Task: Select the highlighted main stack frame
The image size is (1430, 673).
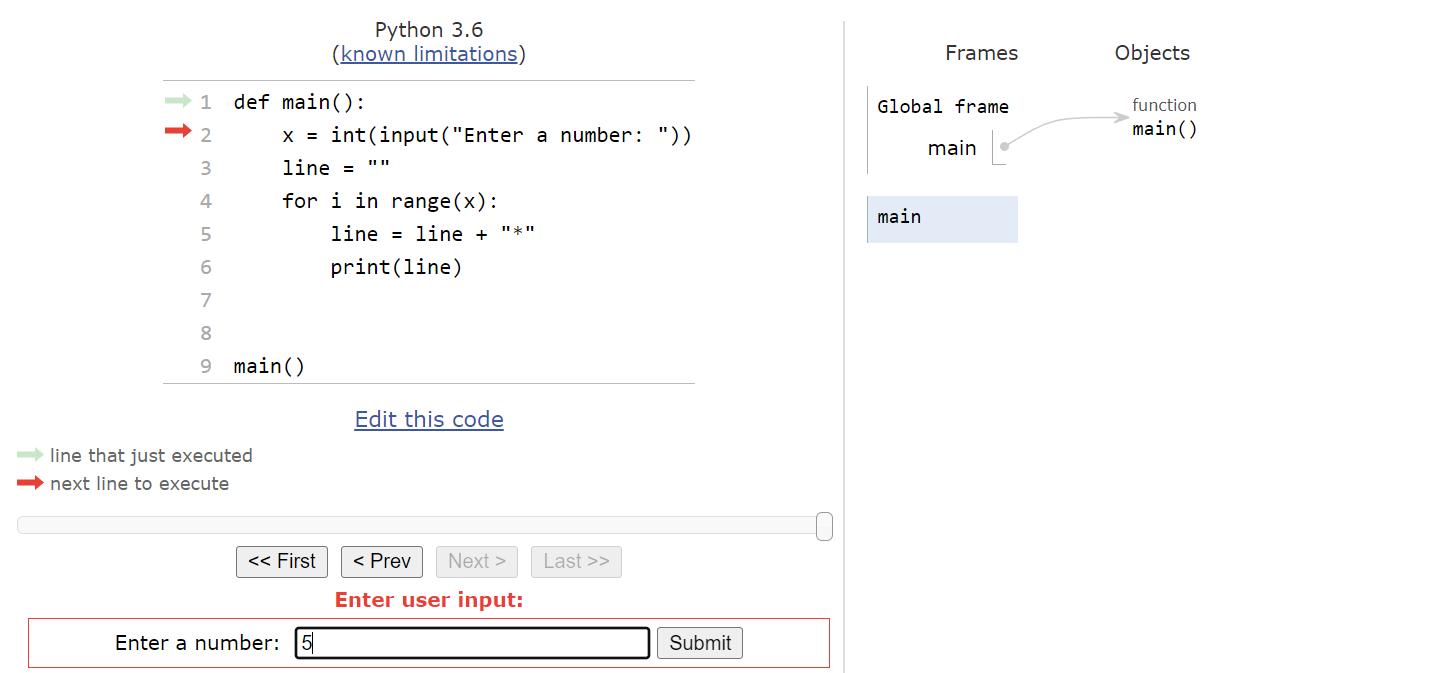Action: (942, 218)
